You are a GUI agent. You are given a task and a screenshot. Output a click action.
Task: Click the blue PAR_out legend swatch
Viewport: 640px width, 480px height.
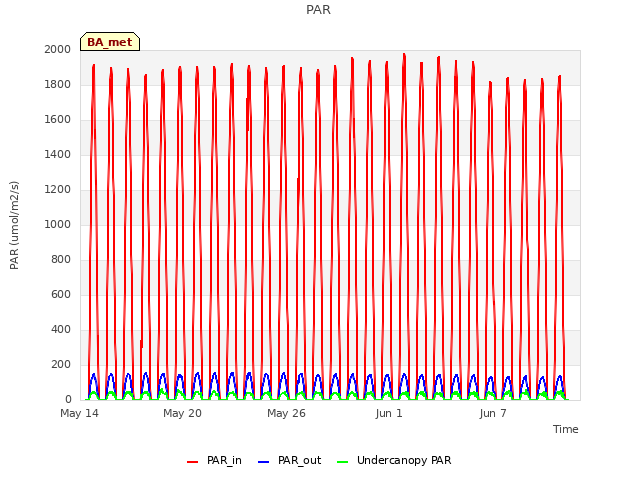click(x=264, y=462)
